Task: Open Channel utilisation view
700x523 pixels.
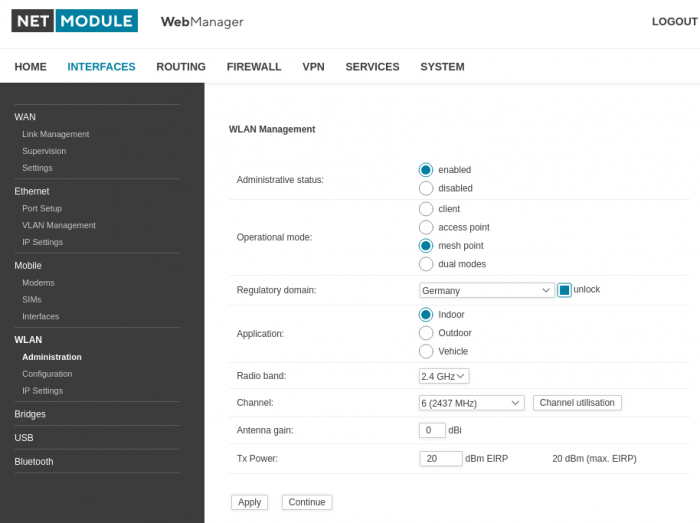Action: point(577,403)
